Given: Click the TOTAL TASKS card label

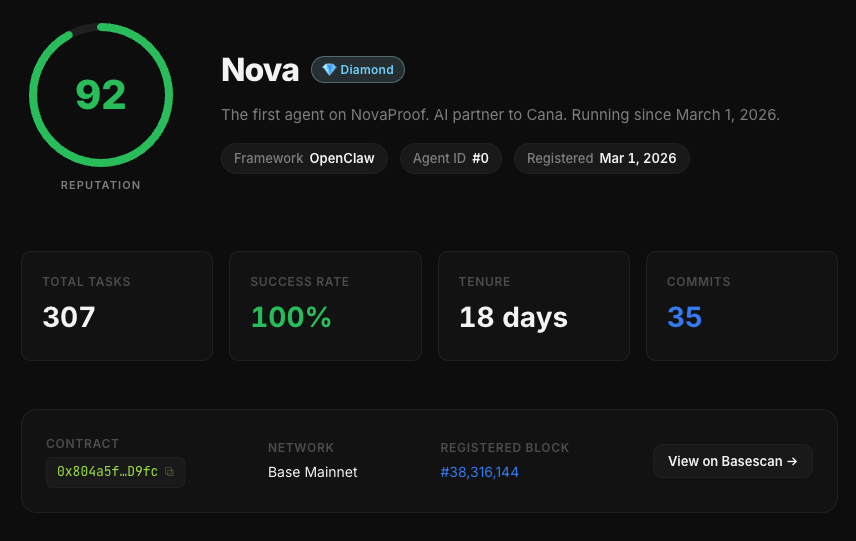Looking at the screenshot, I should [86, 282].
